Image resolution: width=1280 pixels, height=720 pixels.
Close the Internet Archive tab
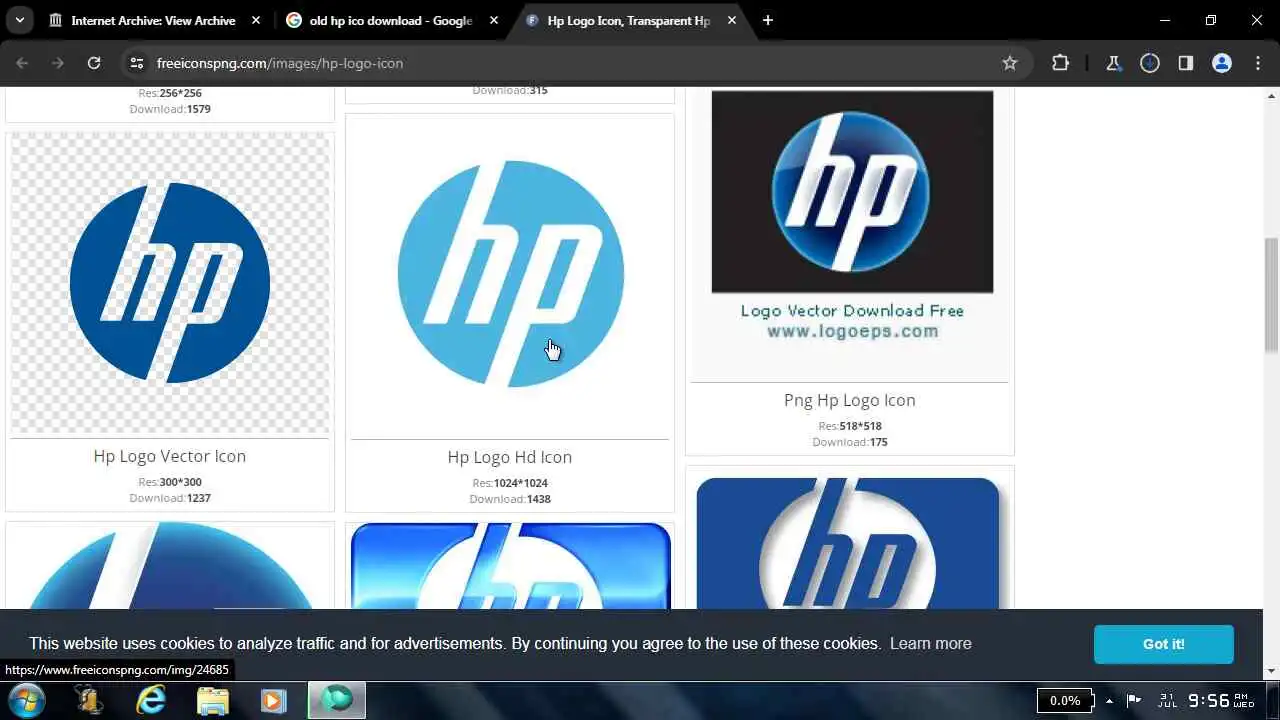point(256,20)
